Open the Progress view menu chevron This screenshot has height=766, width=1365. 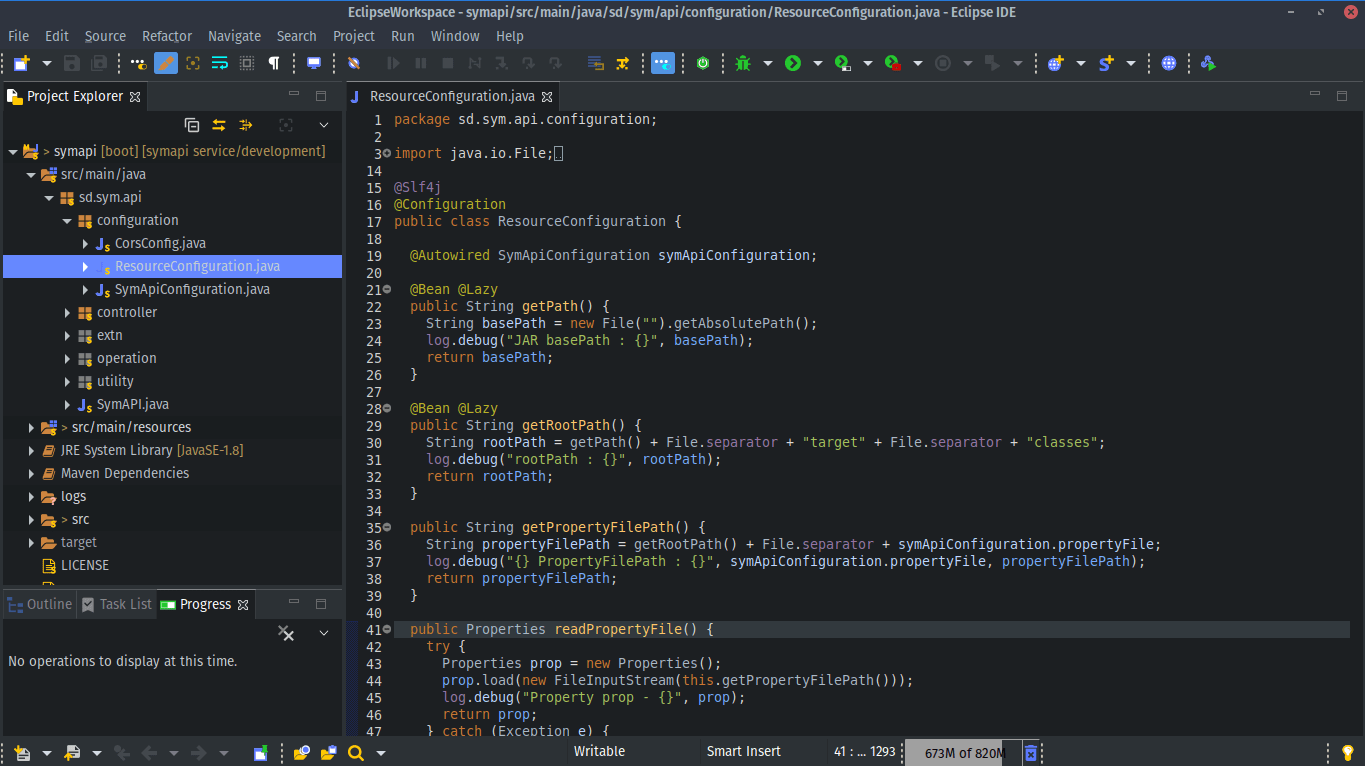(x=322, y=632)
